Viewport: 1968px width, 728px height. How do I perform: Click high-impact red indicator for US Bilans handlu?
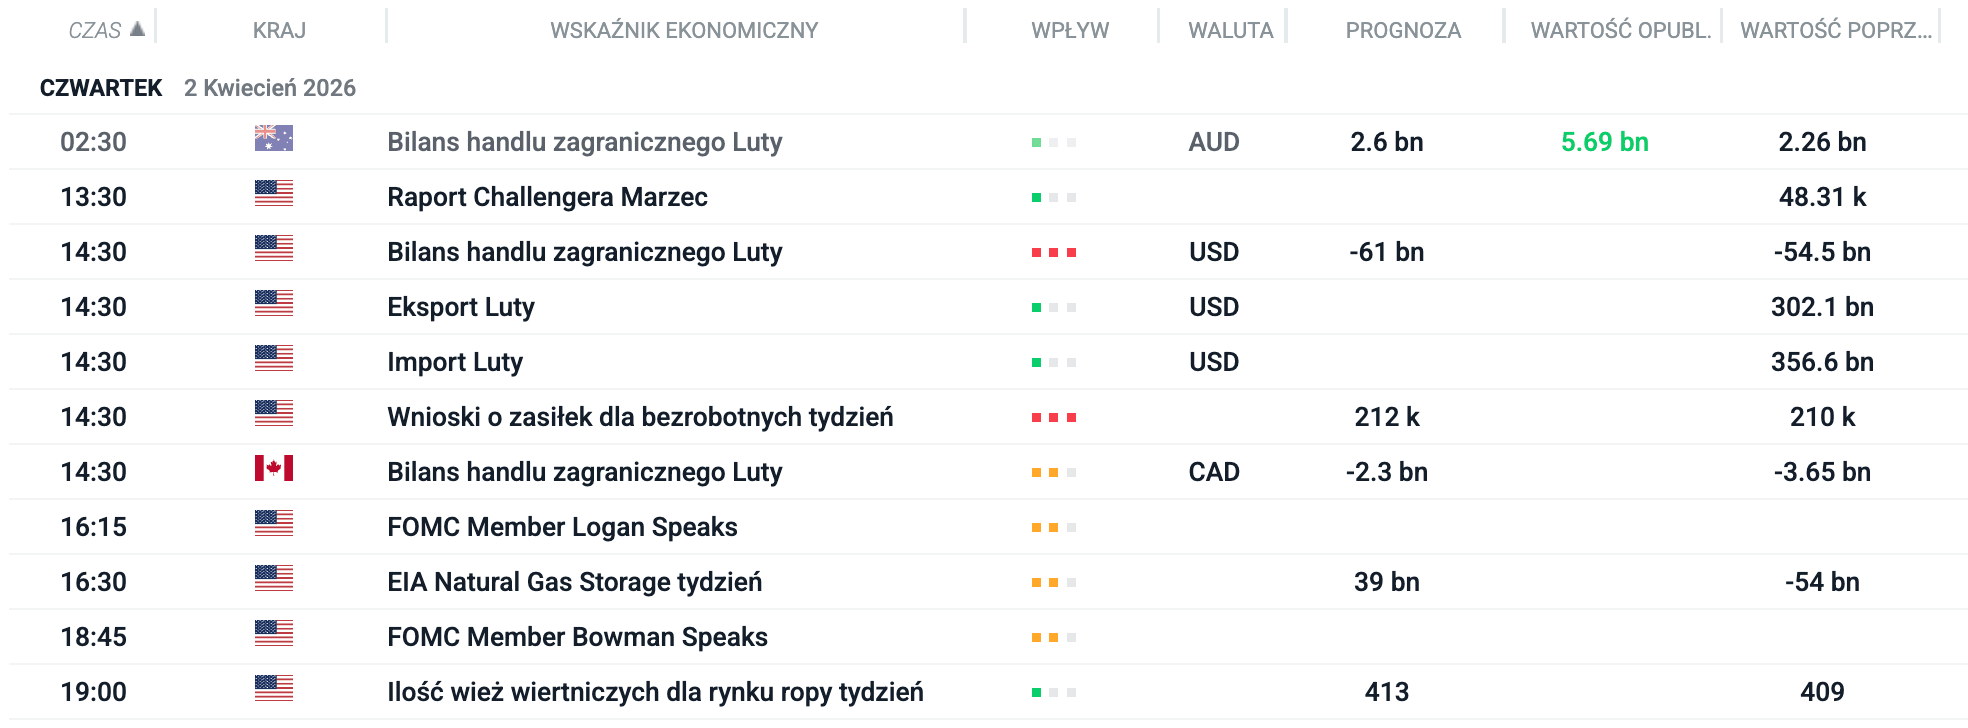1053,253
